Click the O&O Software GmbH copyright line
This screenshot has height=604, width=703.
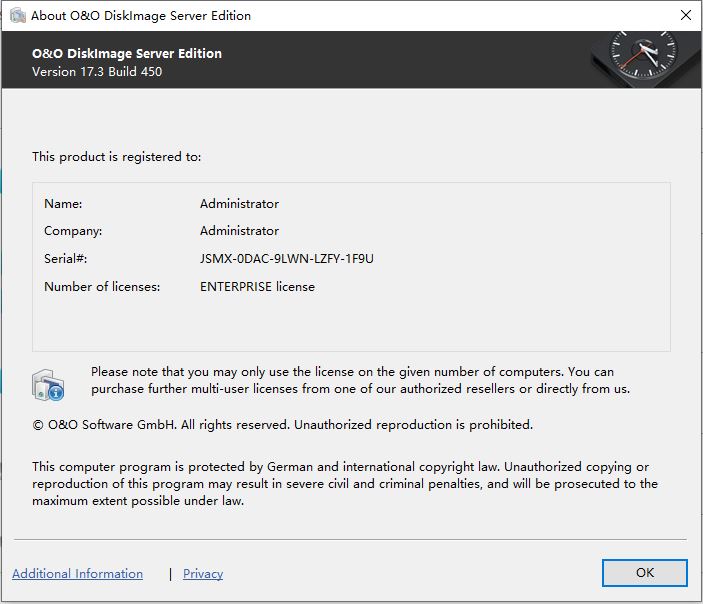(x=282, y=425)
